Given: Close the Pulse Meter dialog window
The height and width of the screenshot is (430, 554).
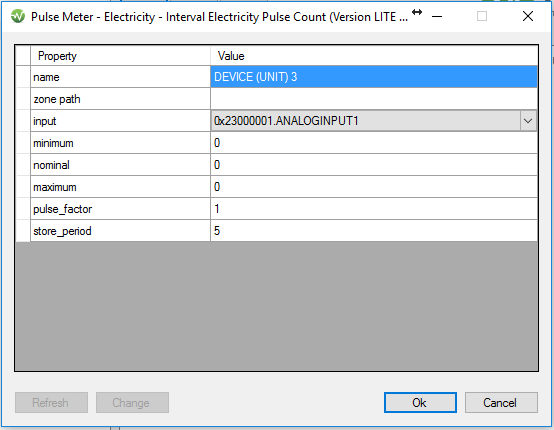Looking at the screenshot, I should click(528, 16).
